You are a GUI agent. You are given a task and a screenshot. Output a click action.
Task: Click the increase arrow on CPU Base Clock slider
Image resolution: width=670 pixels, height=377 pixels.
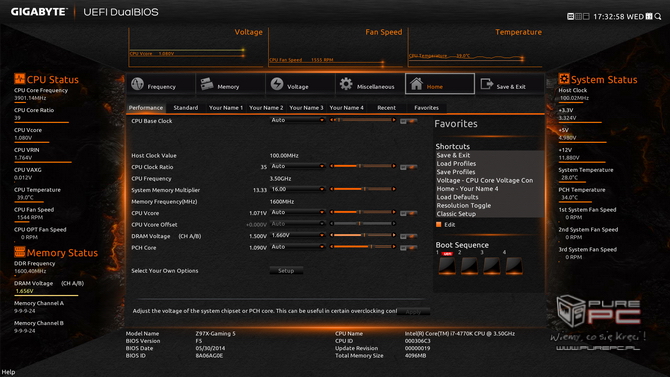click(394, 120)
